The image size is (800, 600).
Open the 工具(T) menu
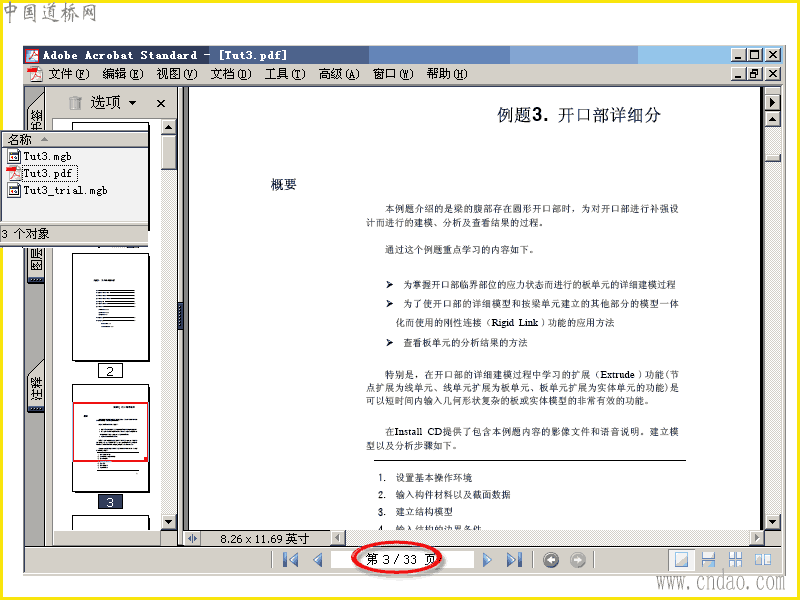[285, 74]
